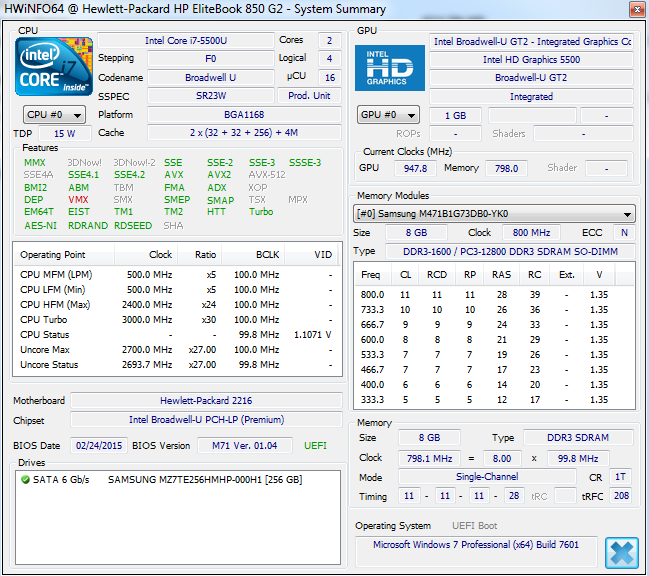Click the Clock column header in CPU table

tap(146, 254)
